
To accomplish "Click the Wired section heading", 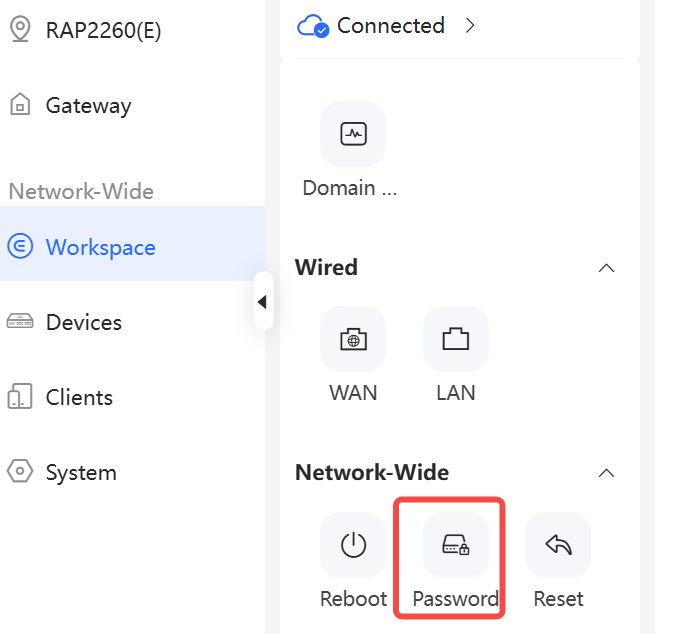I will (x=326, y=267).
